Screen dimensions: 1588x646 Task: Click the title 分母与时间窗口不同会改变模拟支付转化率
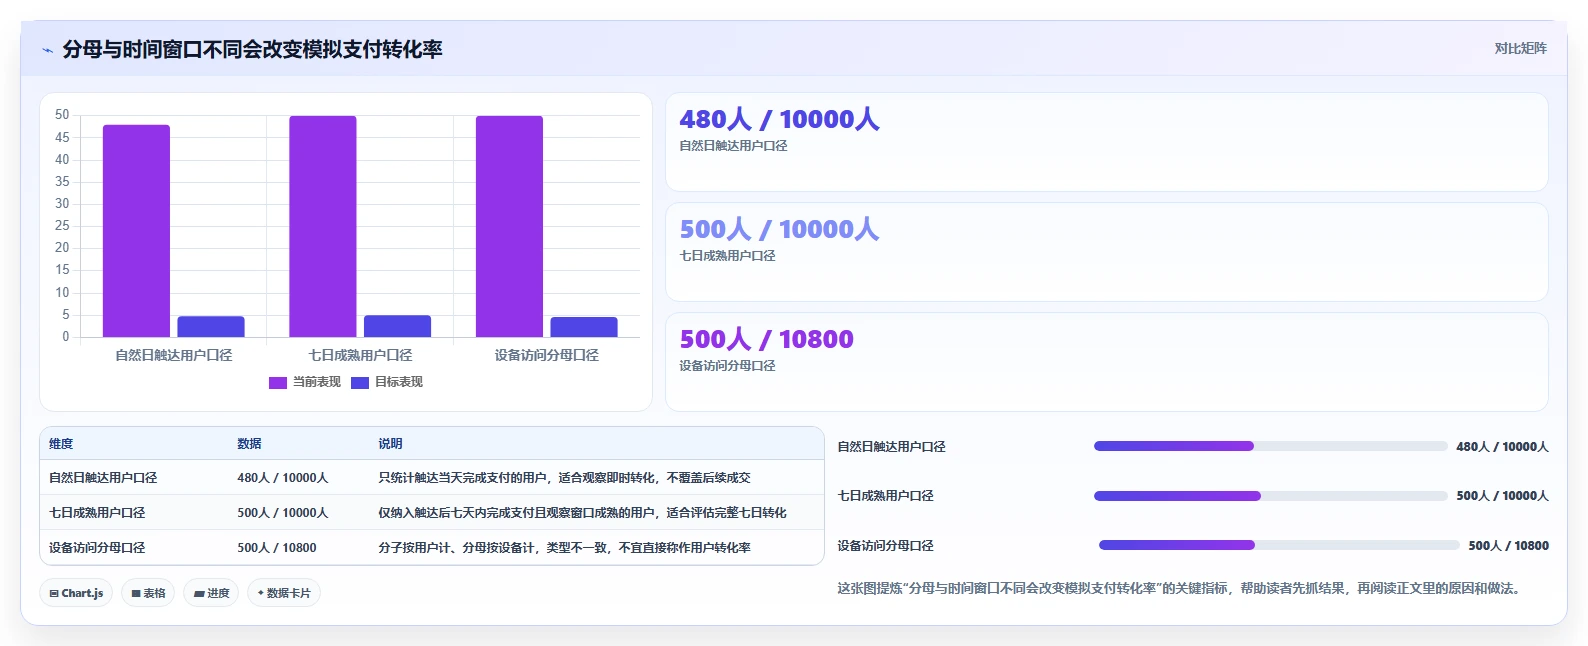click(252, 49)
